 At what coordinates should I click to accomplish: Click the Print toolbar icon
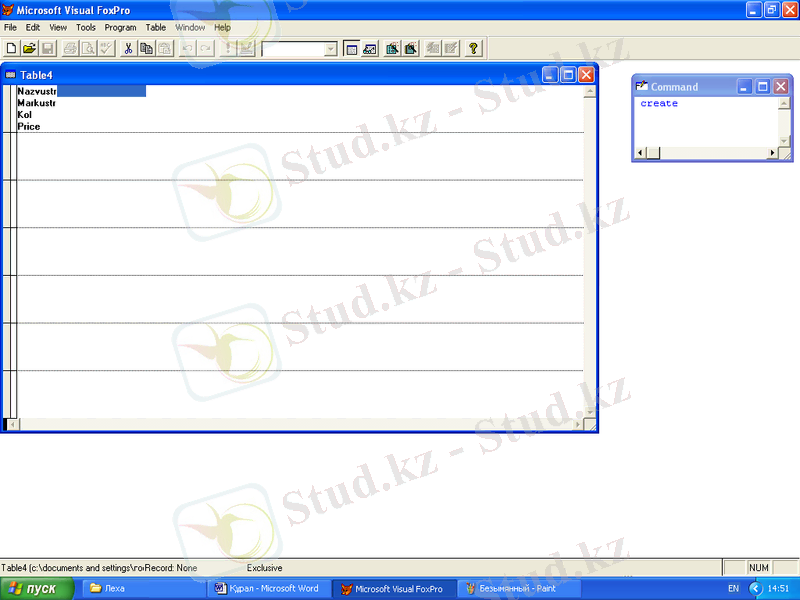pyautogui.click(x=70, y=48)
